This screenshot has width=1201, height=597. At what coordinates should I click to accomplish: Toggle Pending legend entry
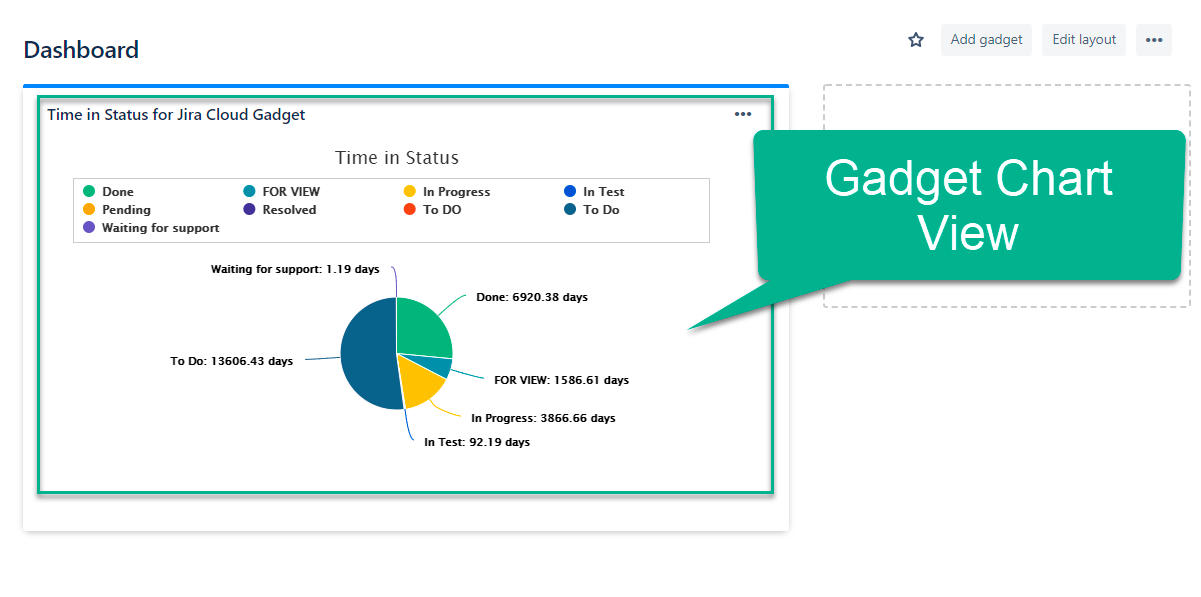coord(117,209)
